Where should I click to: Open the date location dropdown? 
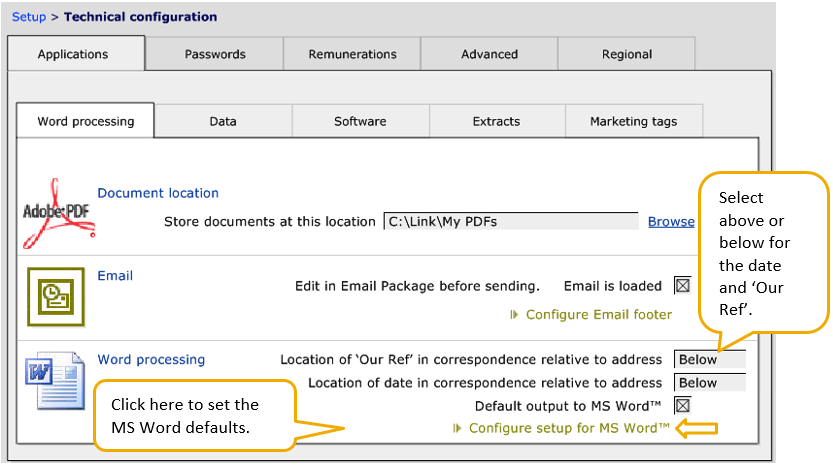point(710,382)
